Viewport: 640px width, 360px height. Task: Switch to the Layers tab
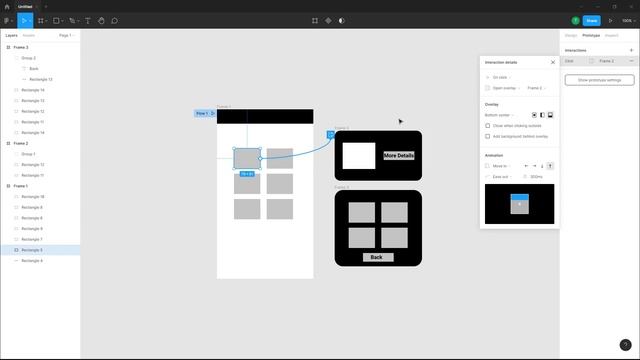click(x=11, y=36)
